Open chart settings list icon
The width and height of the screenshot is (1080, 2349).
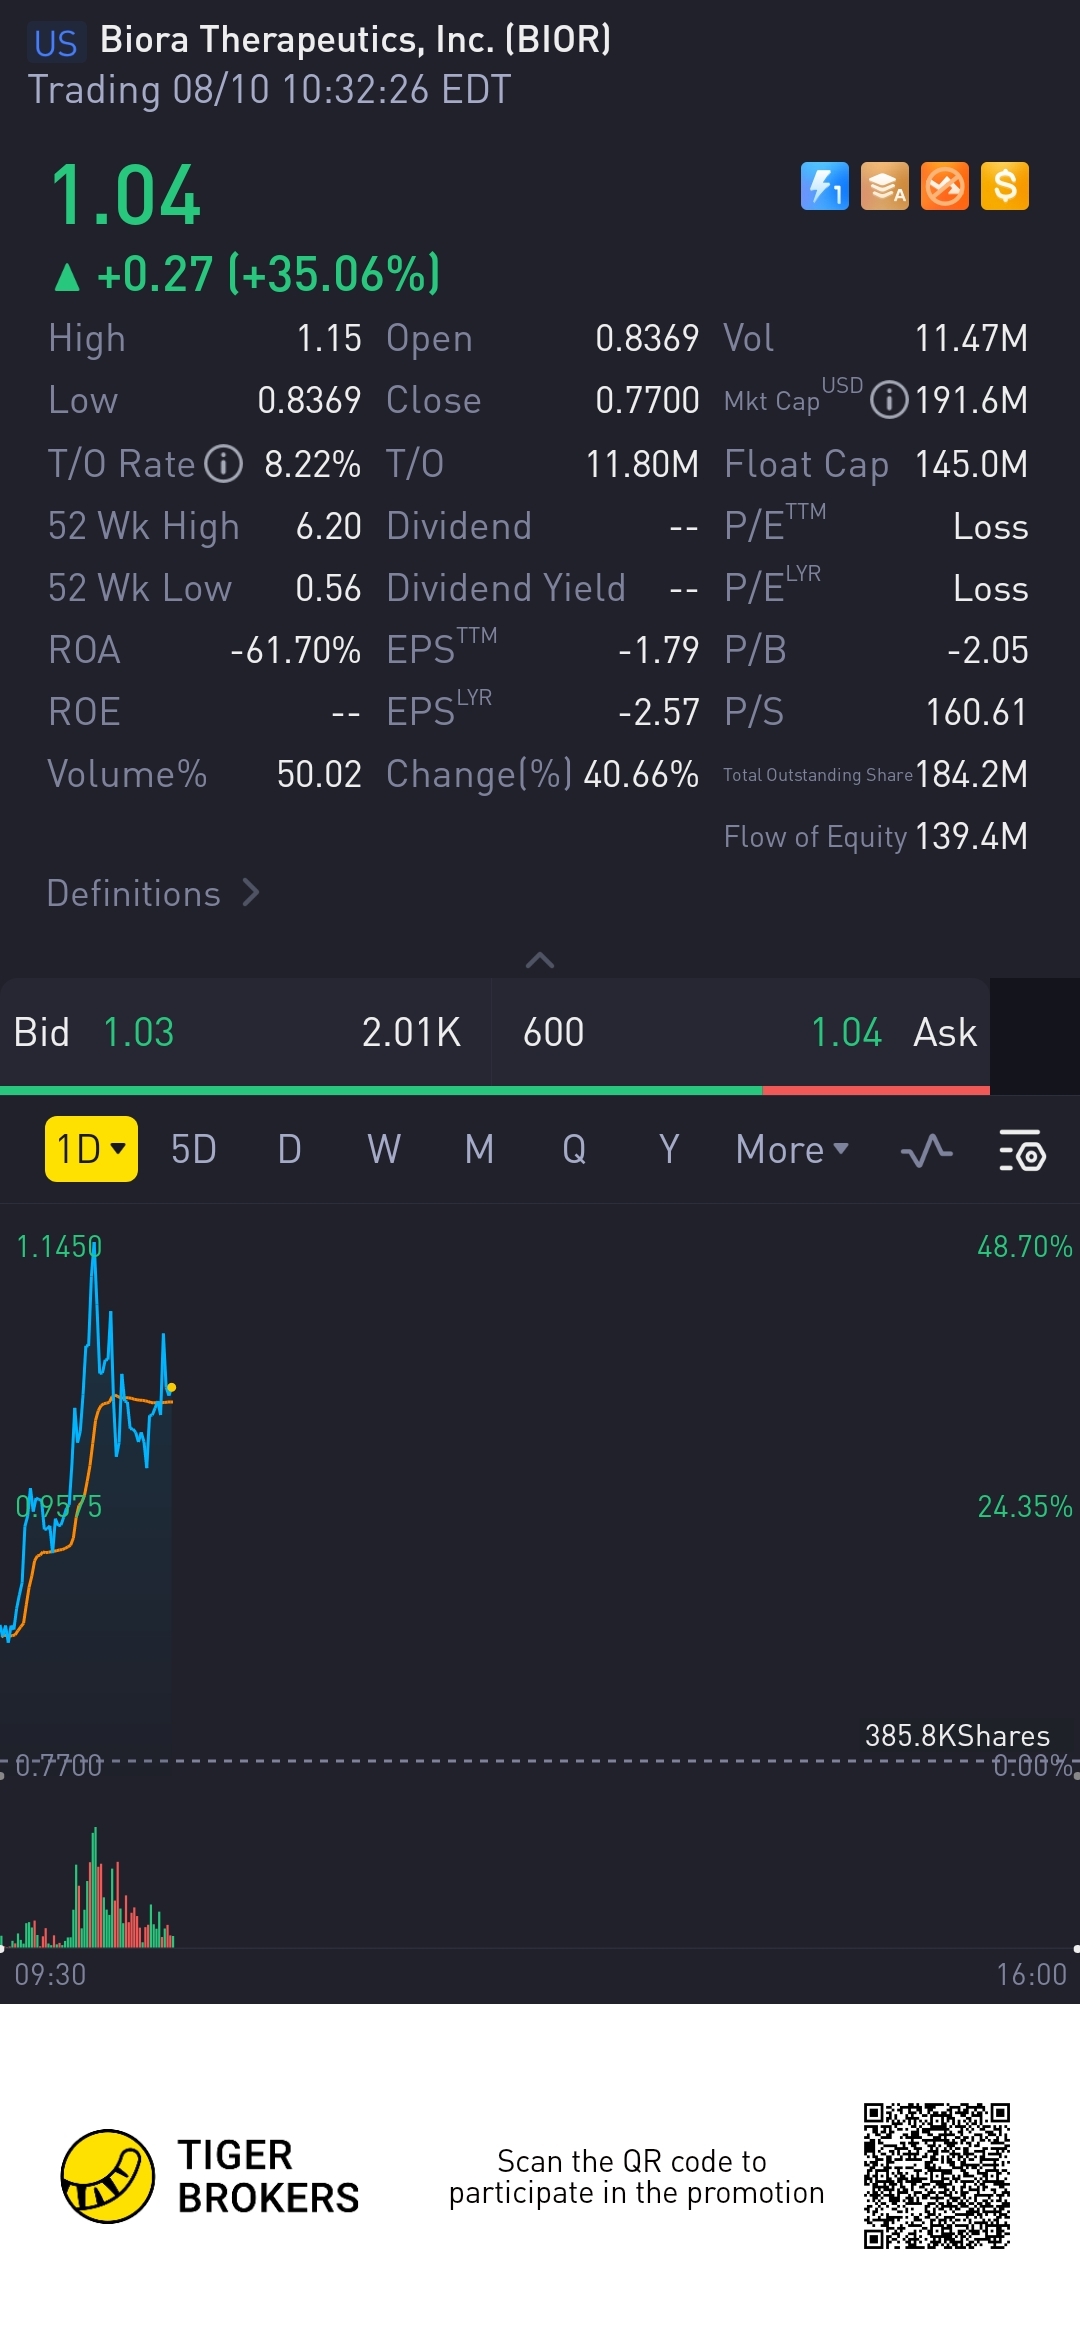point(1021,1150)
